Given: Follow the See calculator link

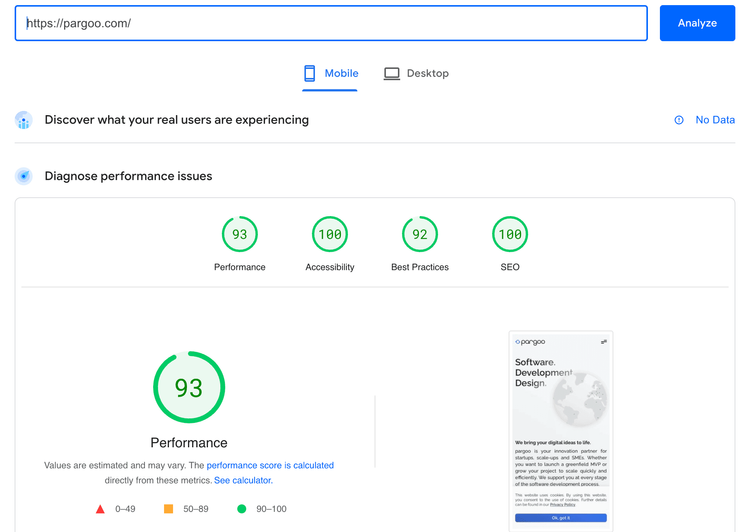Looking at the screenshot, I should pyautogui.click(x=242, y=480).
